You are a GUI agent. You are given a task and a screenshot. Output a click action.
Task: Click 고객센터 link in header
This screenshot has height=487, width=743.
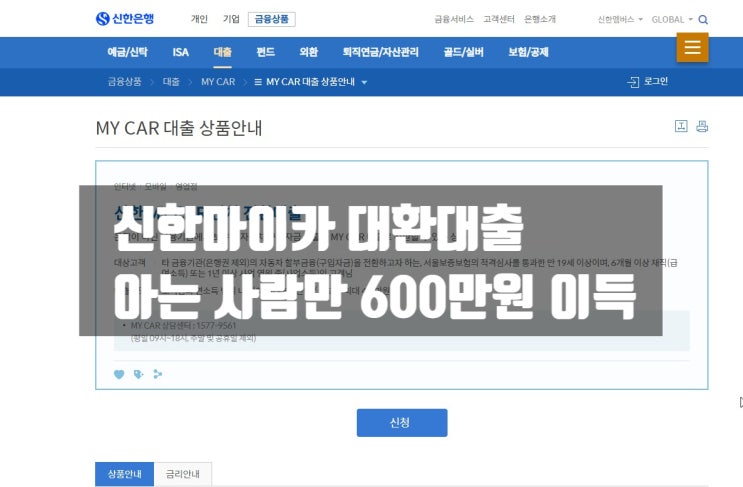pyautogui.click(x=499, y=19)
